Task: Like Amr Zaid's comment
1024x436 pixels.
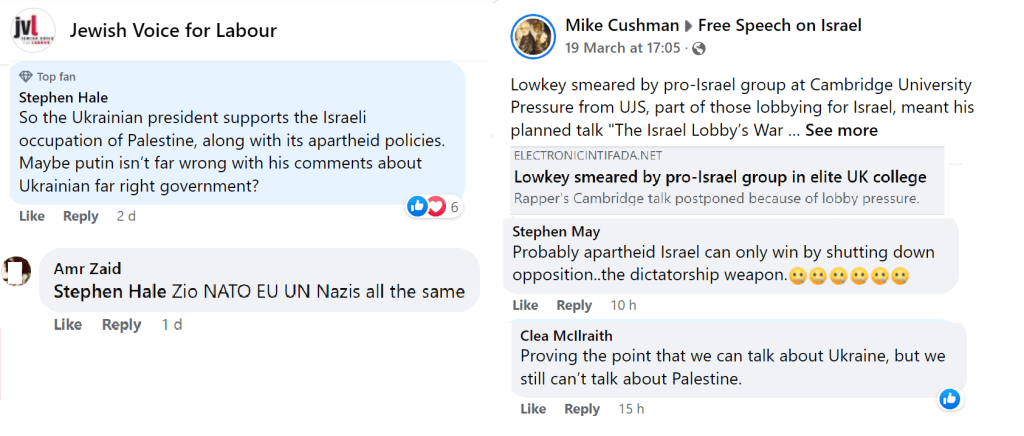Action: [x=67, y=324]
